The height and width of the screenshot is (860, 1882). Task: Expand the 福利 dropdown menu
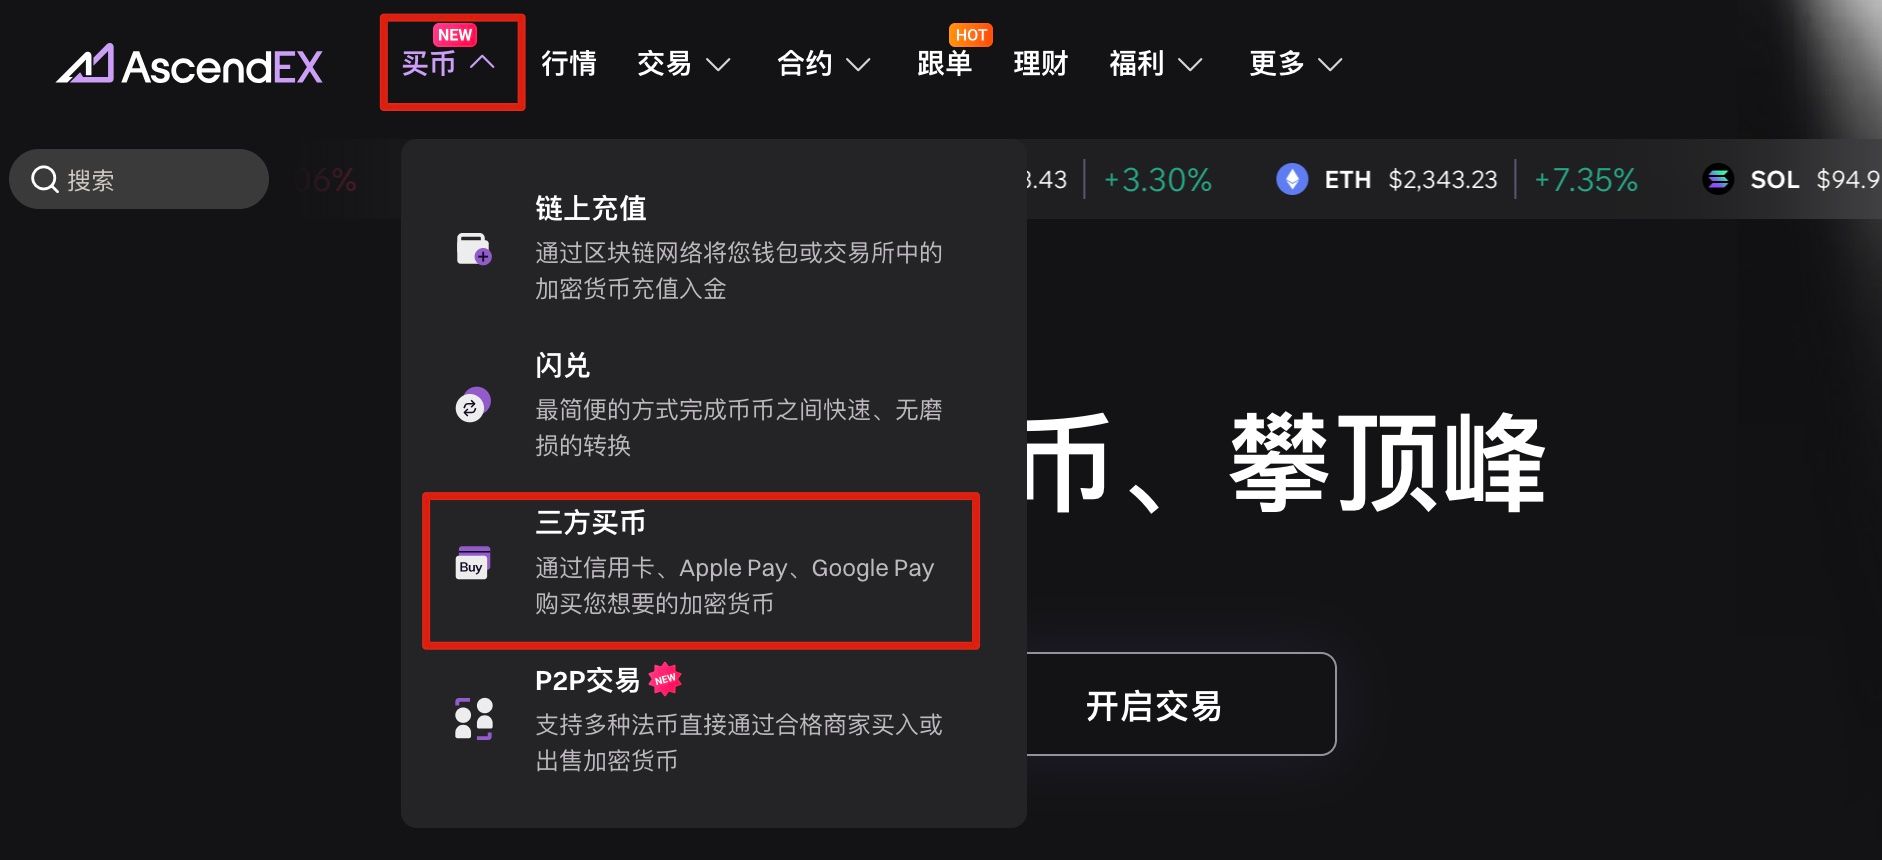(1156, 64)
